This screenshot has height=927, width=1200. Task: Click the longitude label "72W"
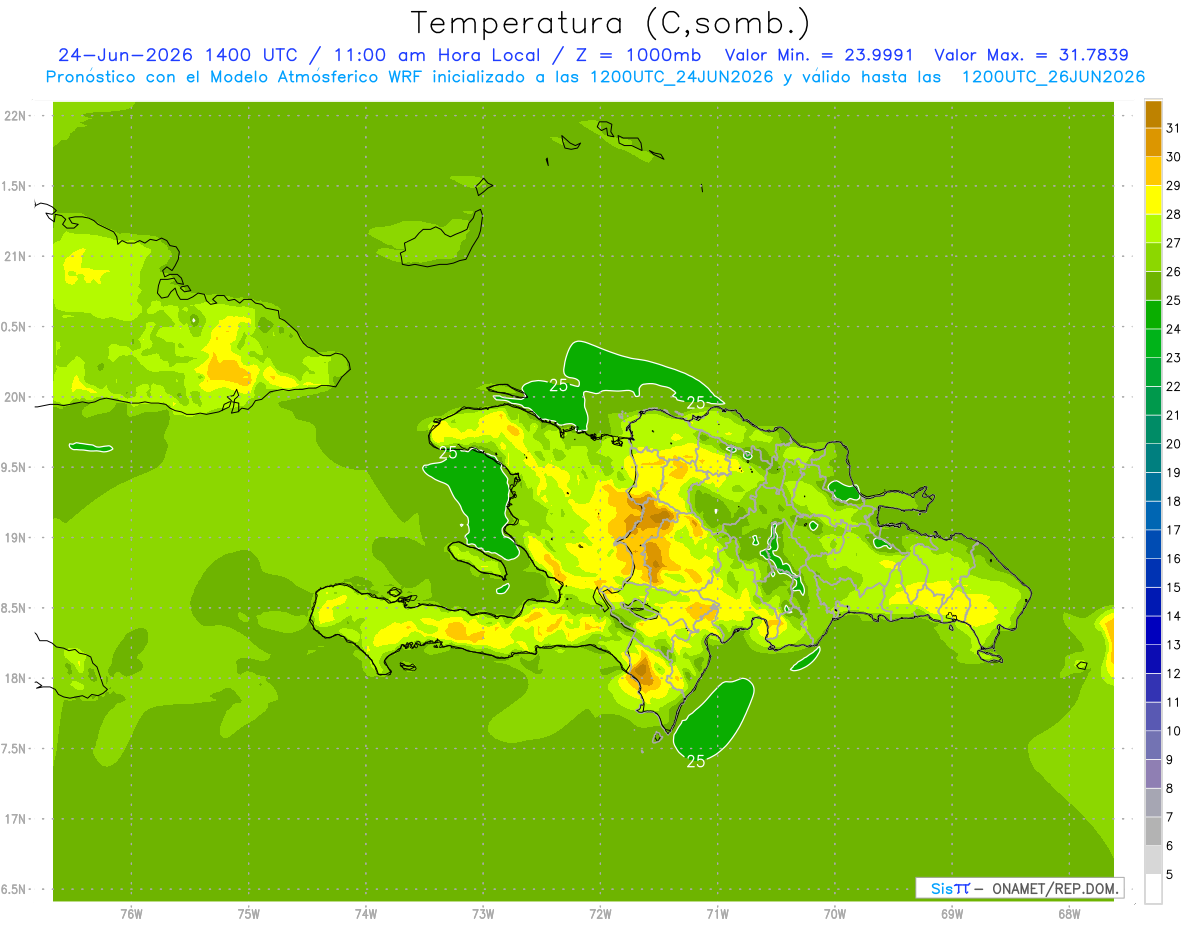tap(601, 914)
